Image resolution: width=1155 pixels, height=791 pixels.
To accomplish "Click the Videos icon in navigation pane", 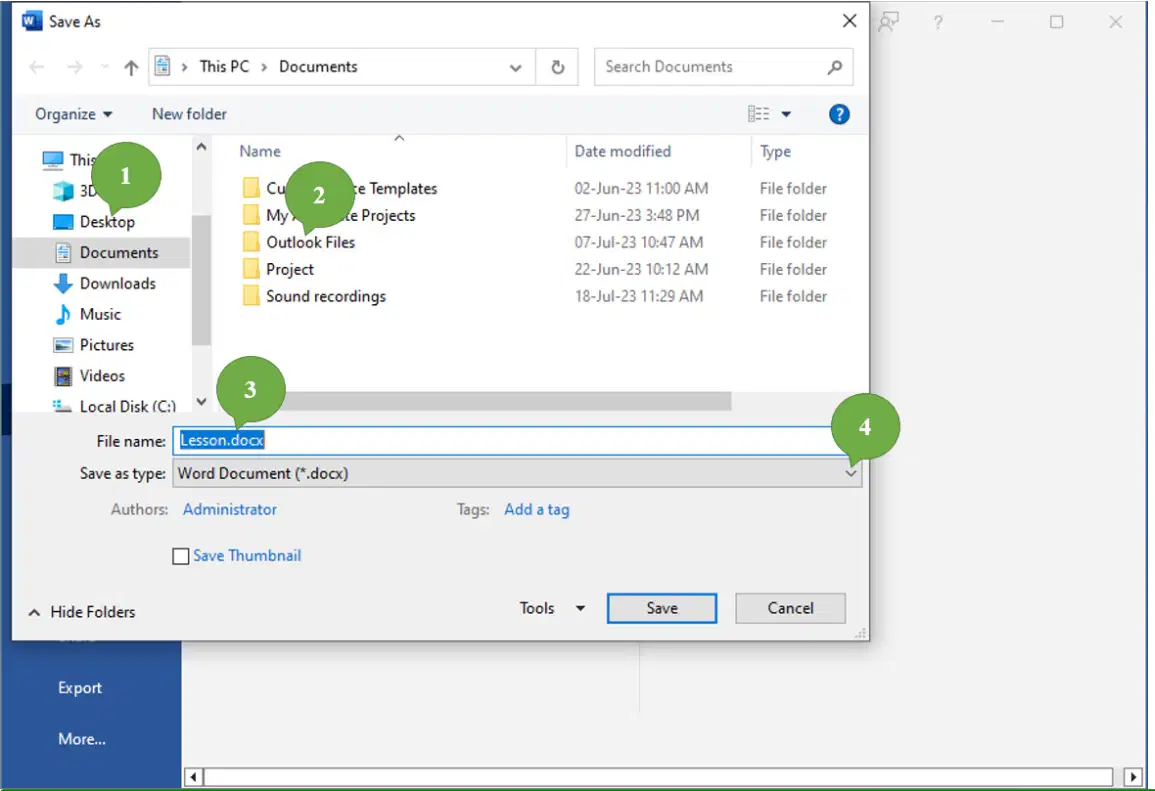I will [63, 376].
